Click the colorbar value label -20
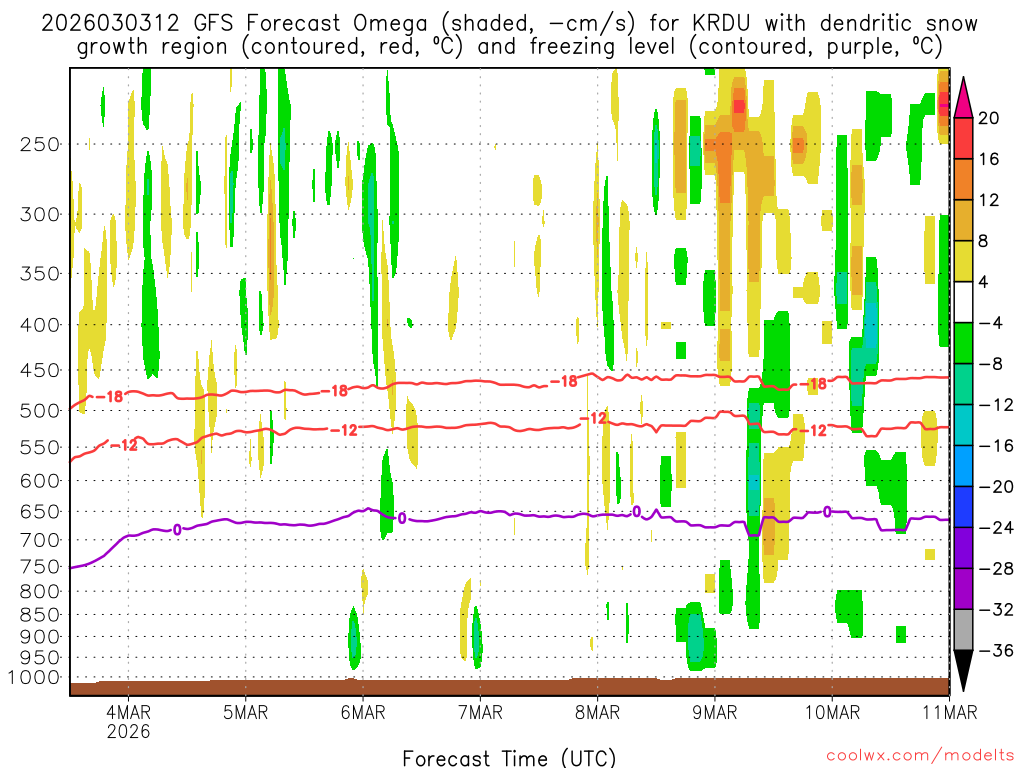The width and height of the screenshot is (1024, 768). pos(997,487)
